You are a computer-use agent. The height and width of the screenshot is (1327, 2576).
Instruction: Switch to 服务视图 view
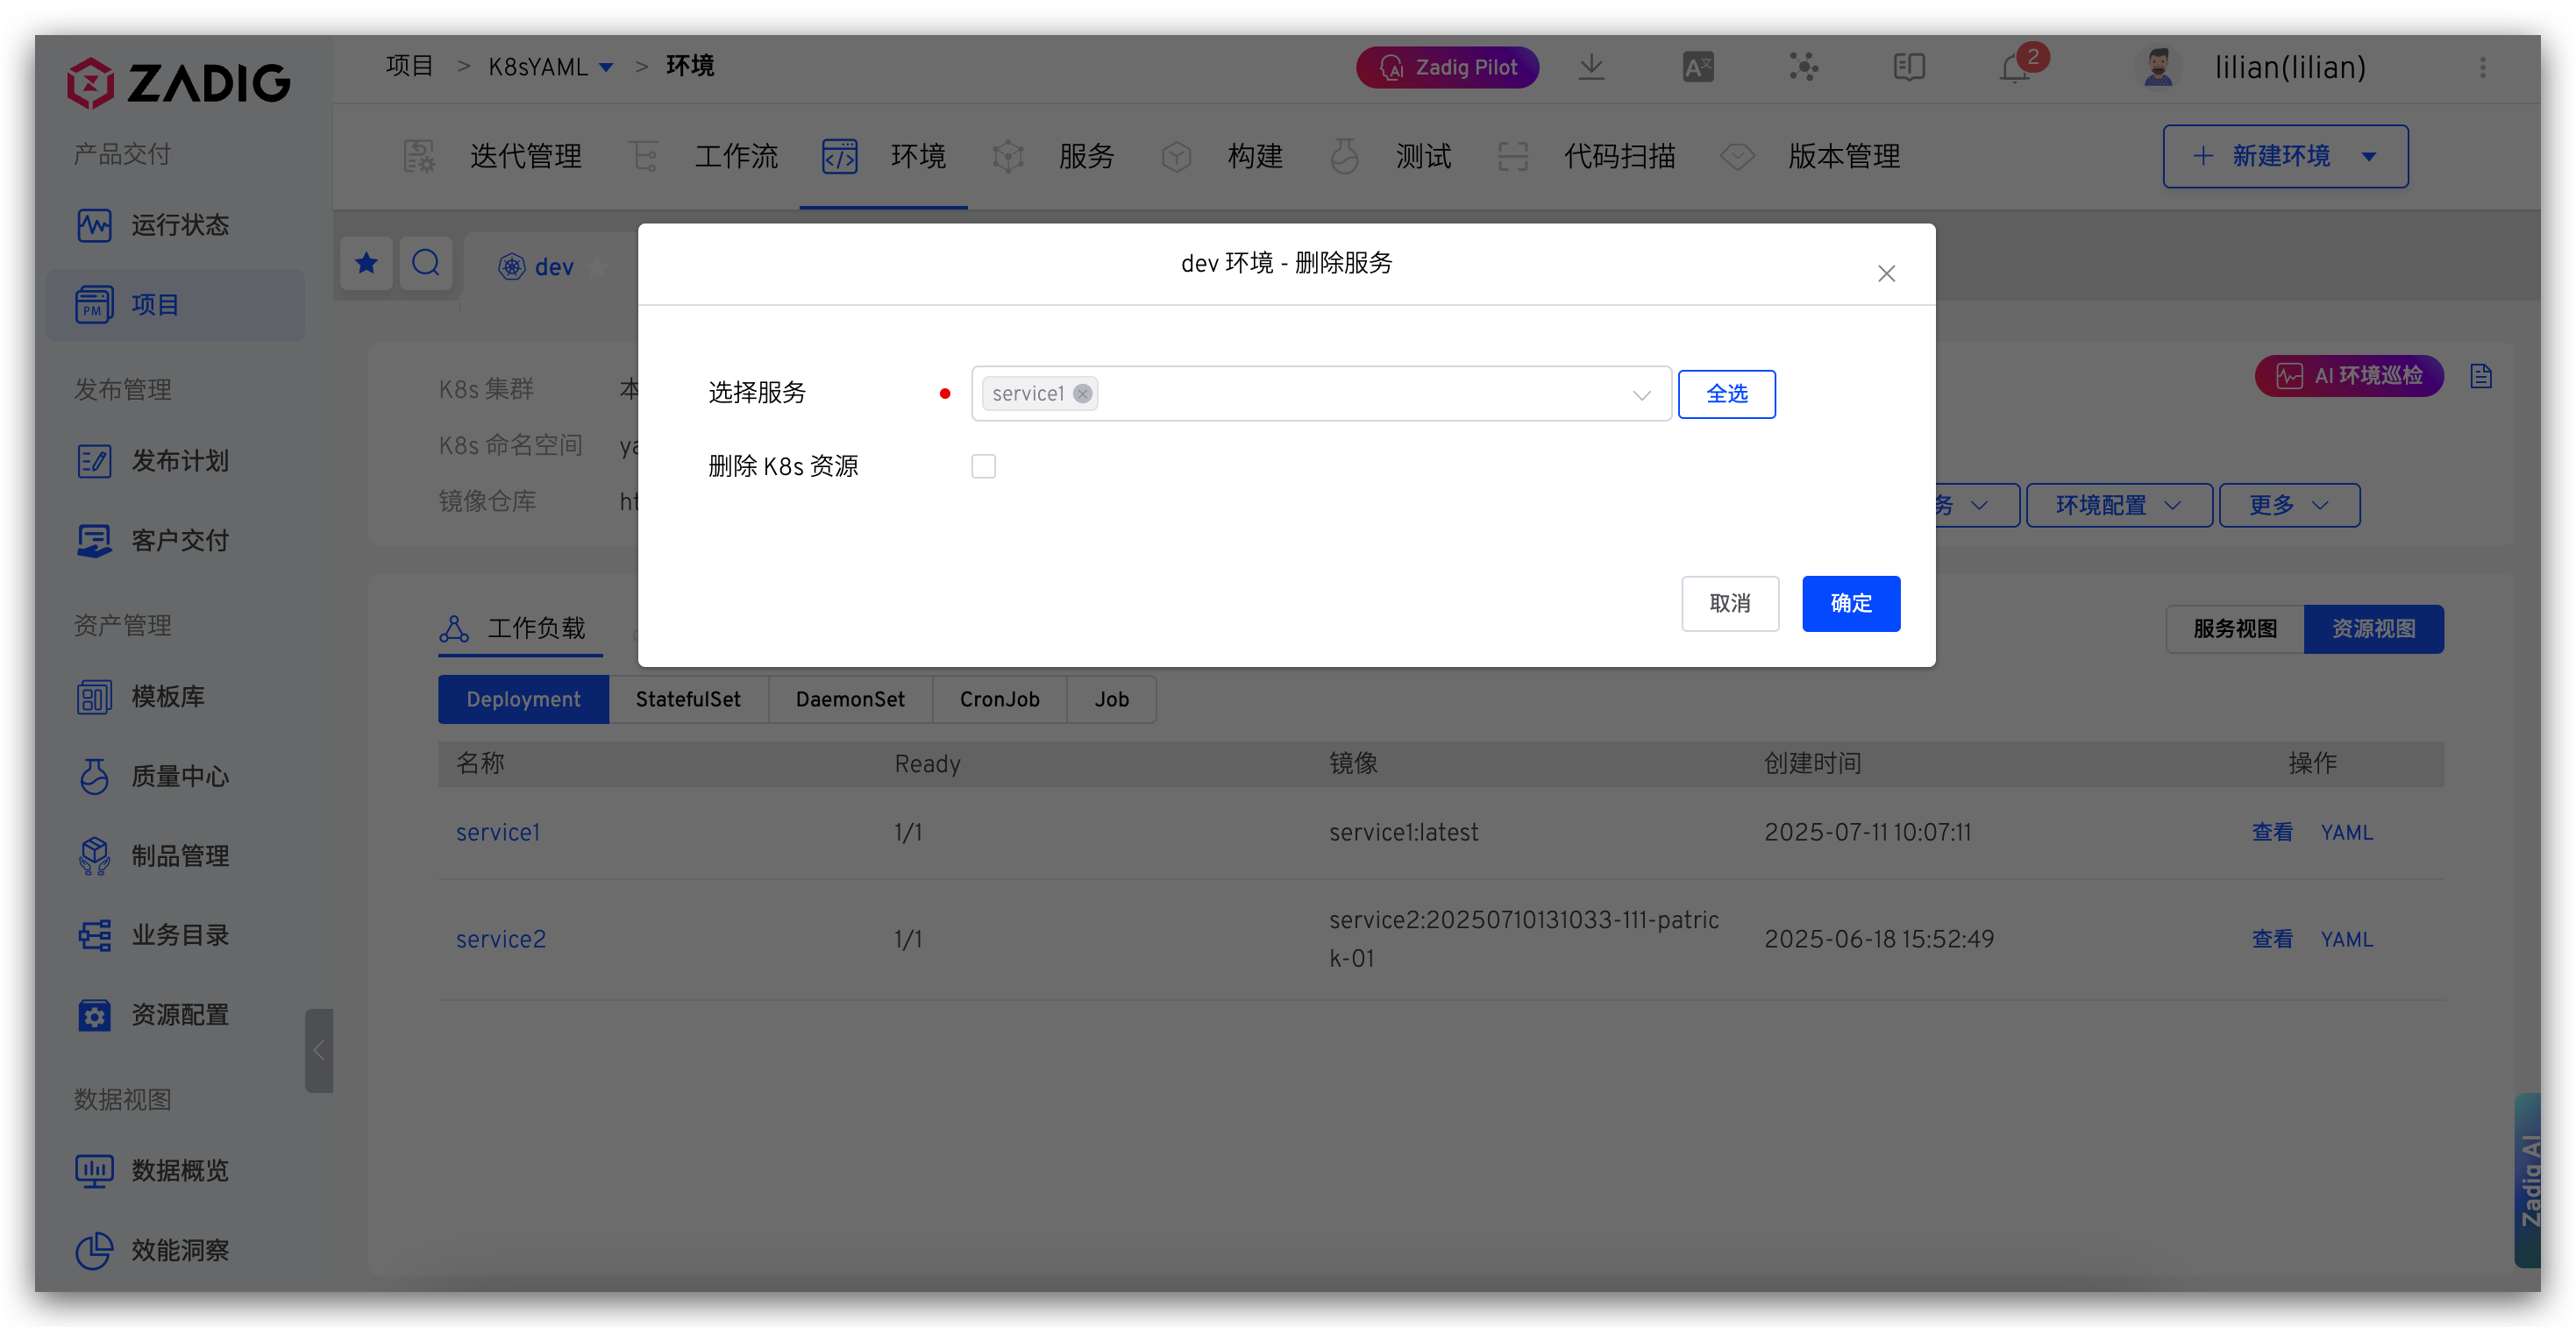(x=2234, y=629)
